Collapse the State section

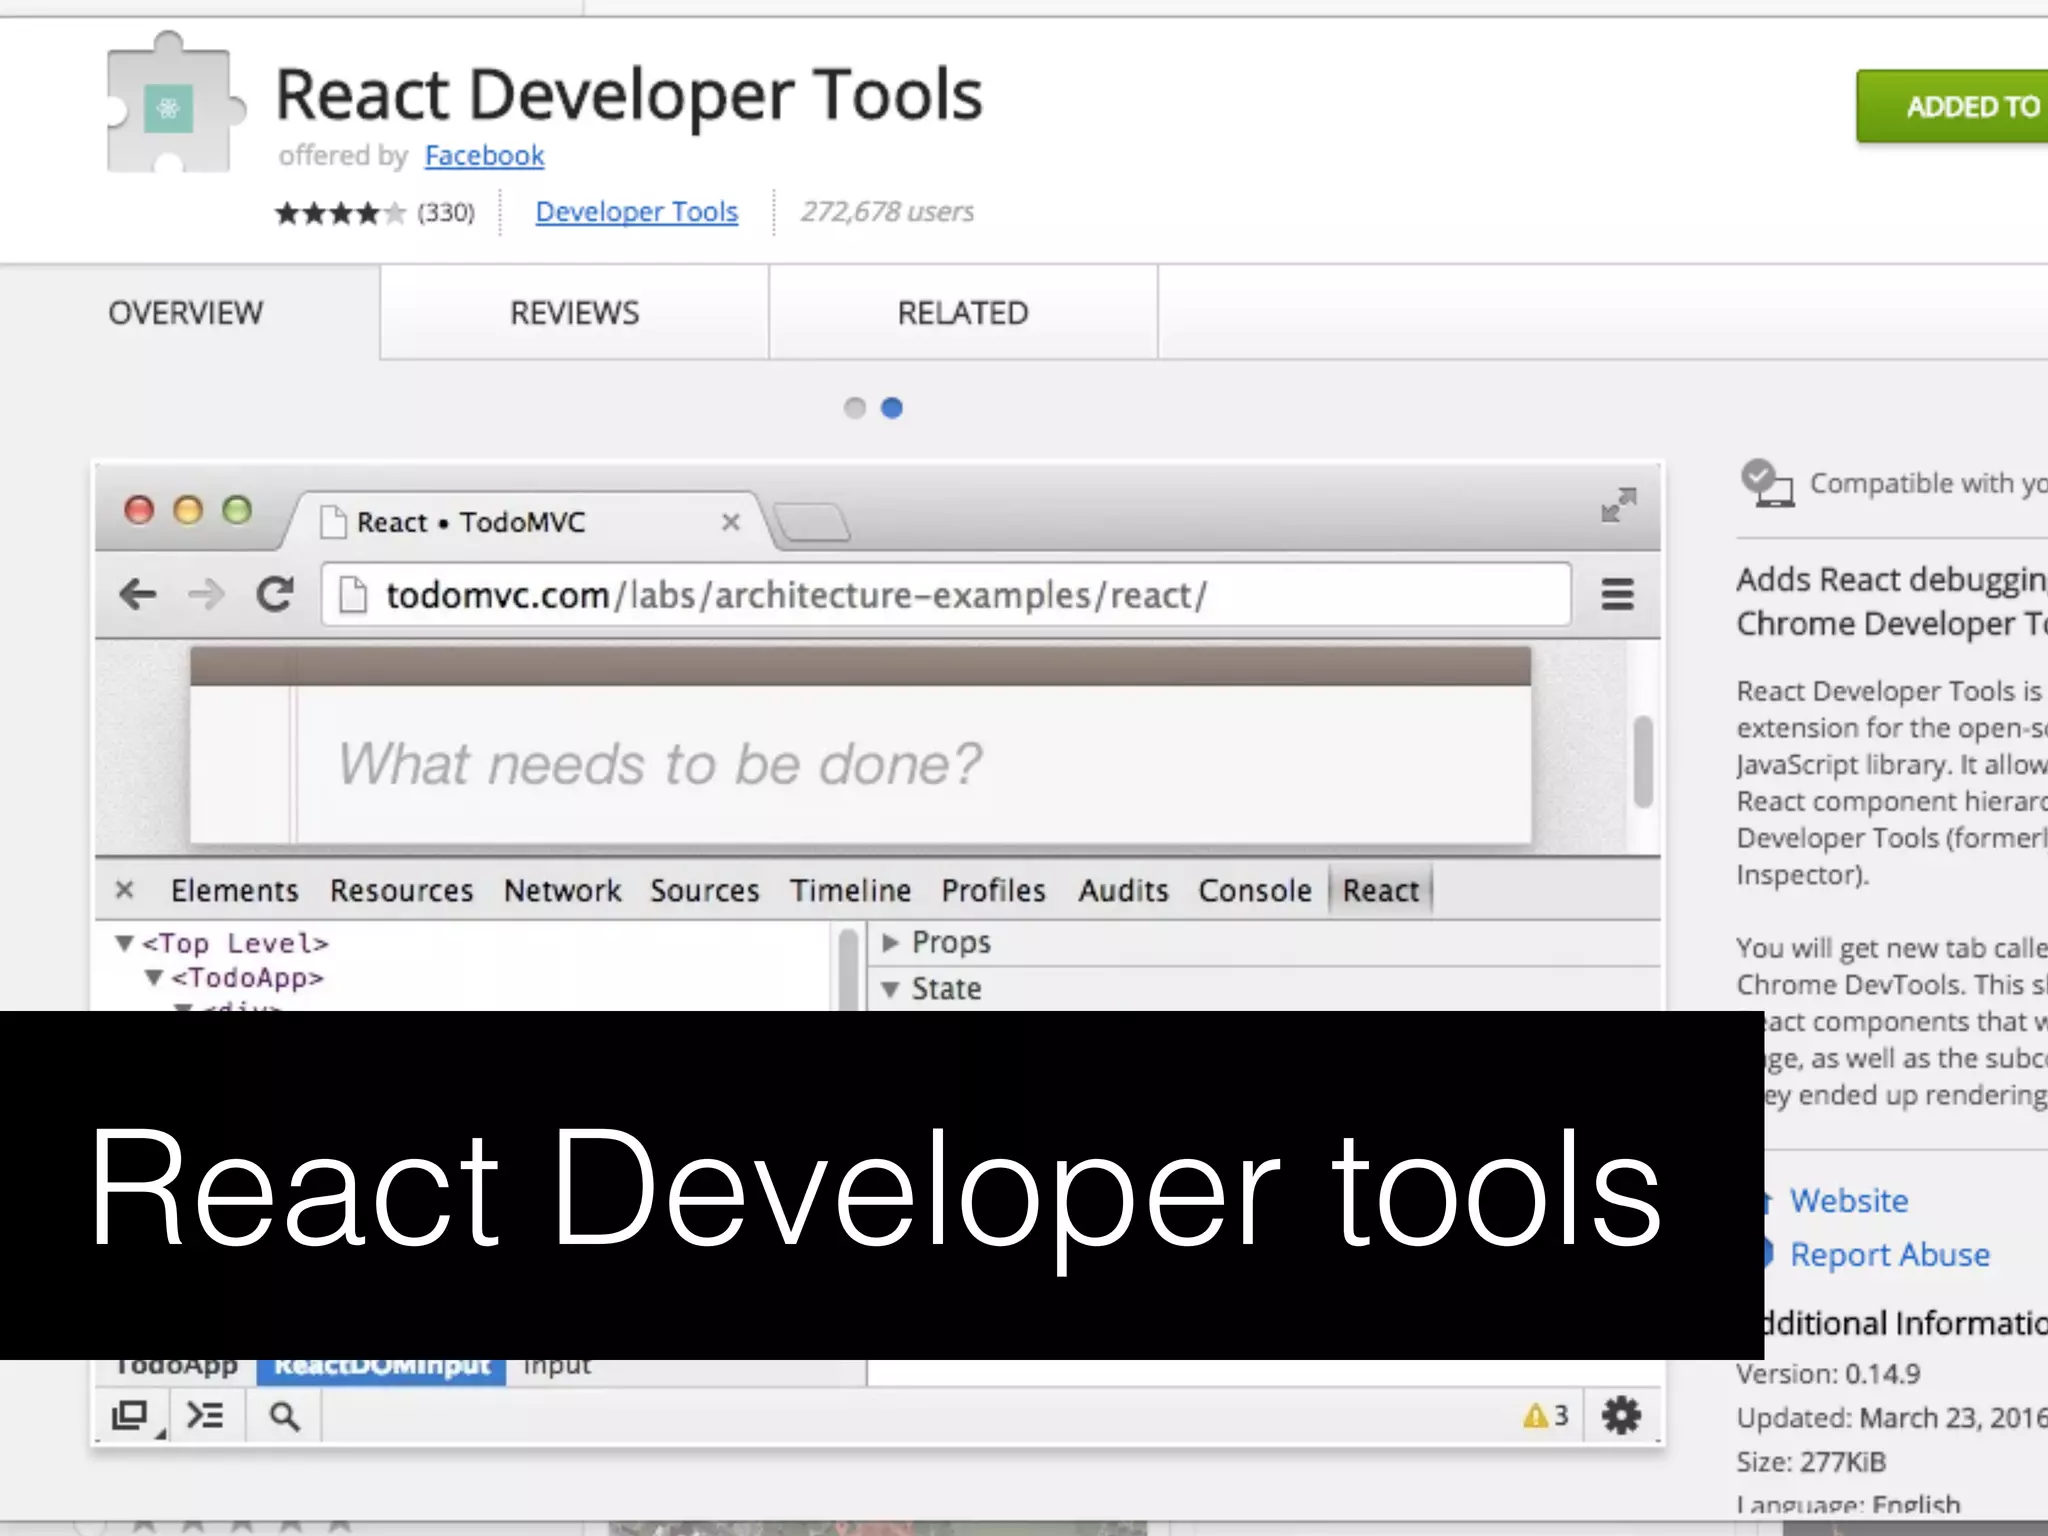point(890,989)
